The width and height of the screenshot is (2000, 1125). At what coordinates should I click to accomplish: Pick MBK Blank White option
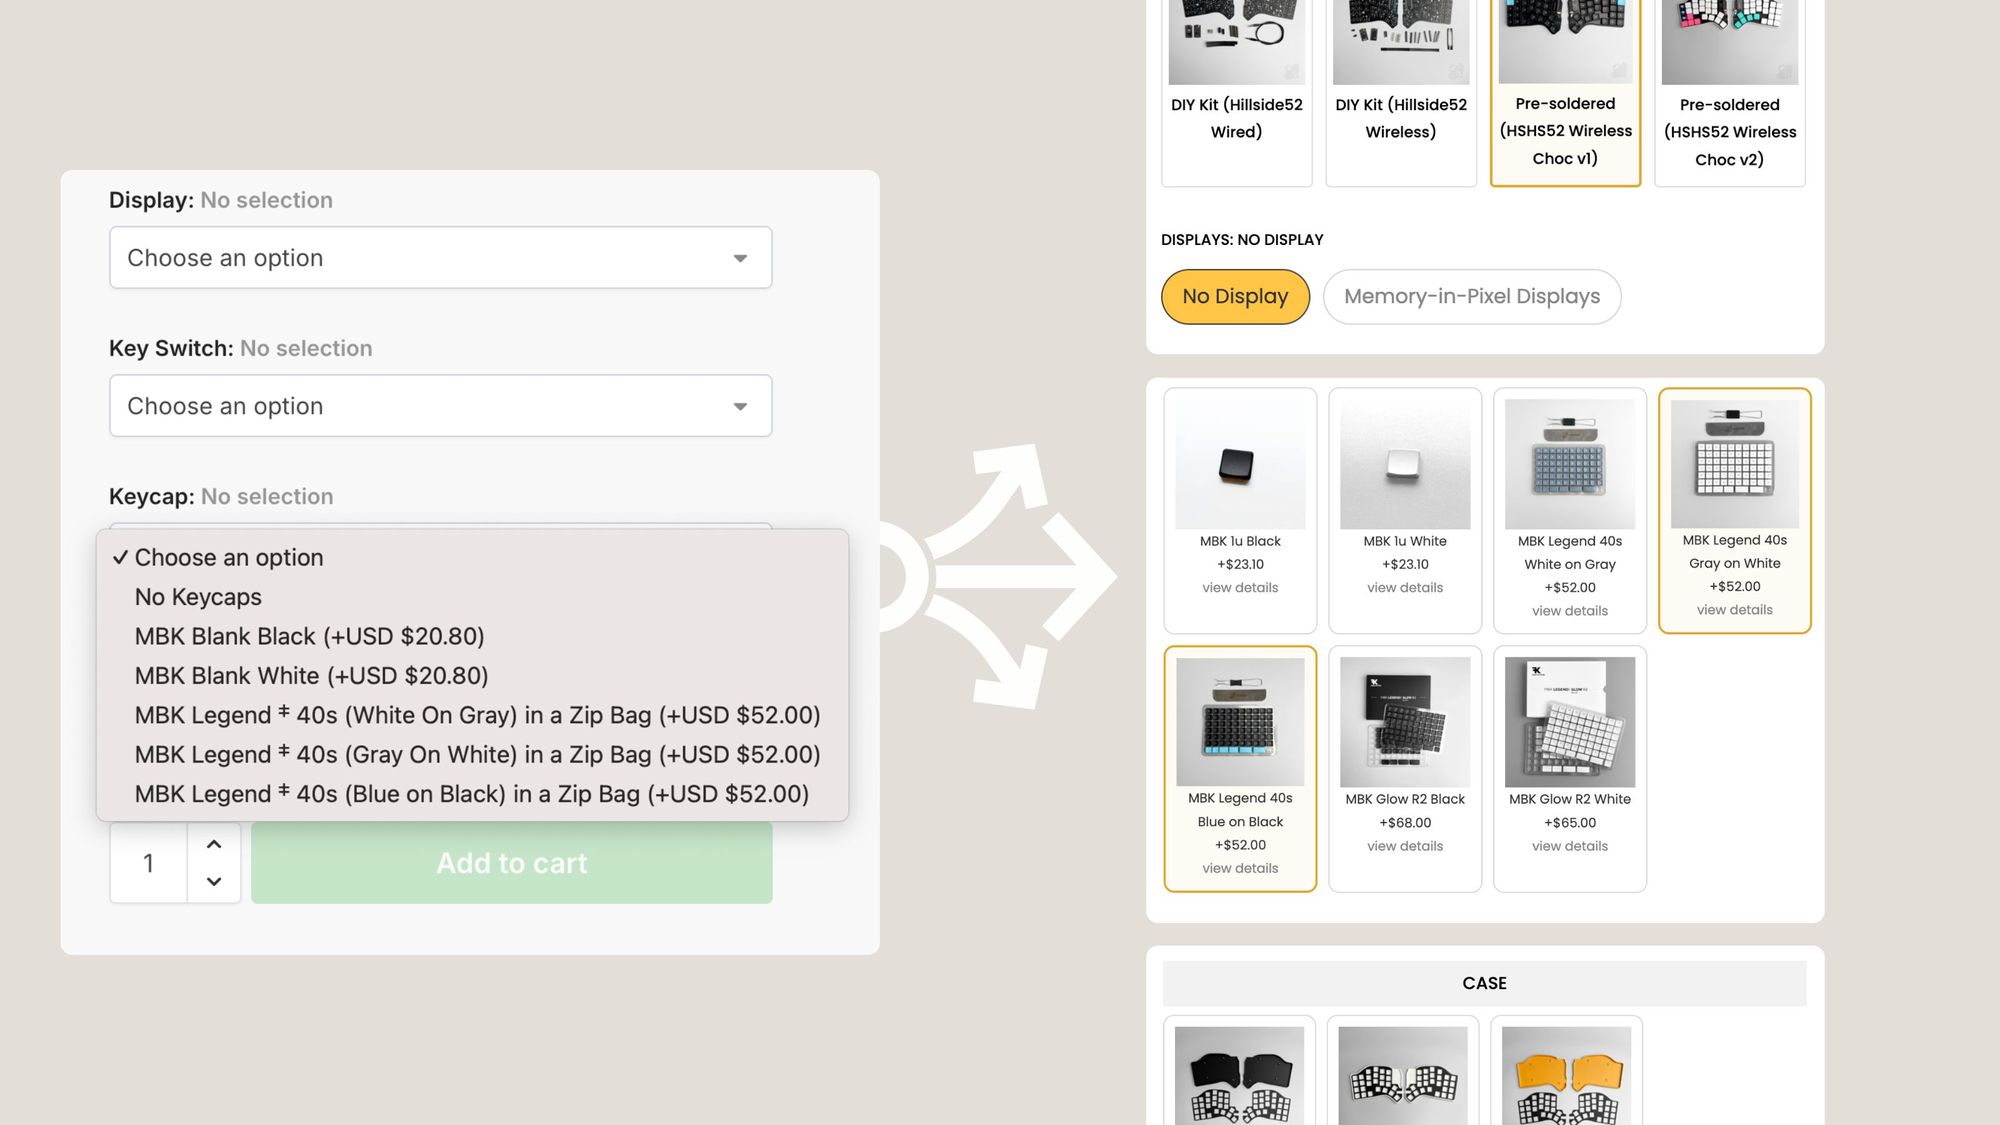tap(311, 676)
